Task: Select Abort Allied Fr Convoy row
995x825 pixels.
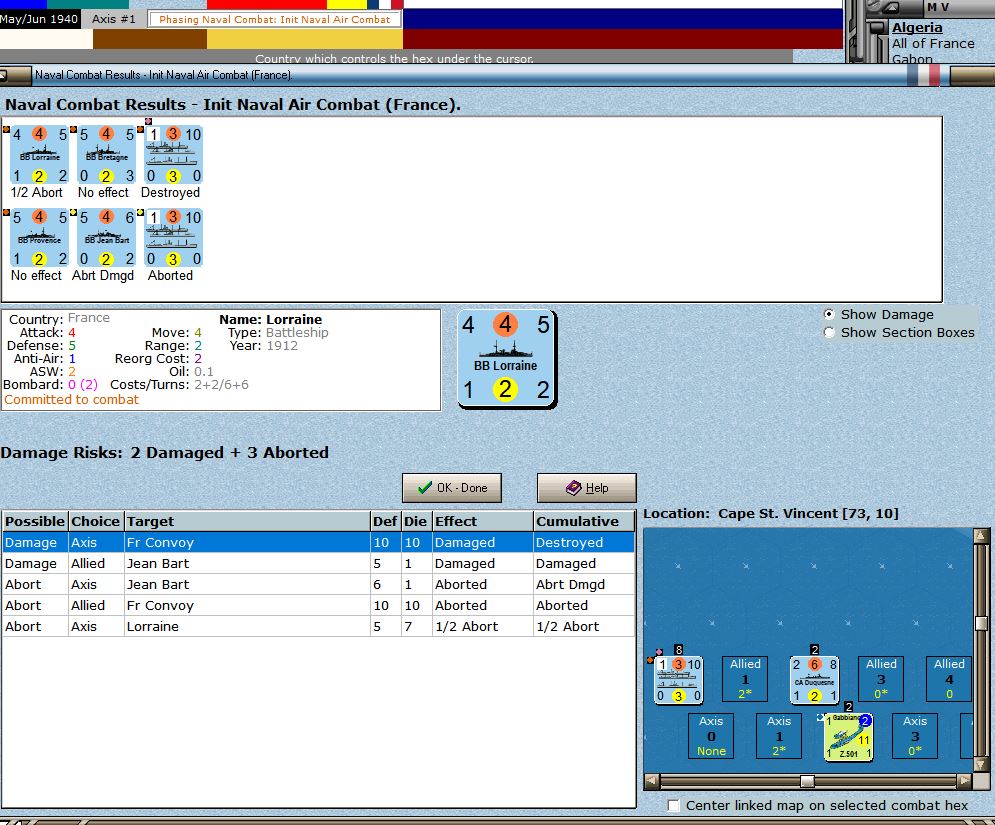Action: 319,605
